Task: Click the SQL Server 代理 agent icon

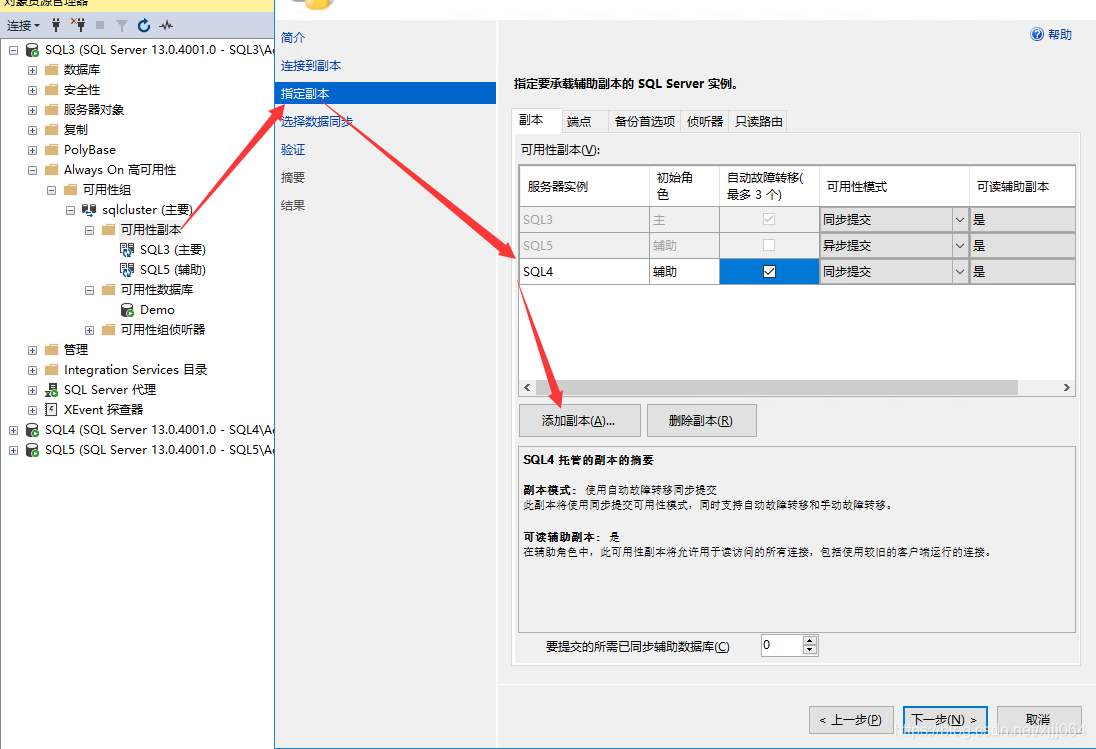Action: [x=51, y=390]
